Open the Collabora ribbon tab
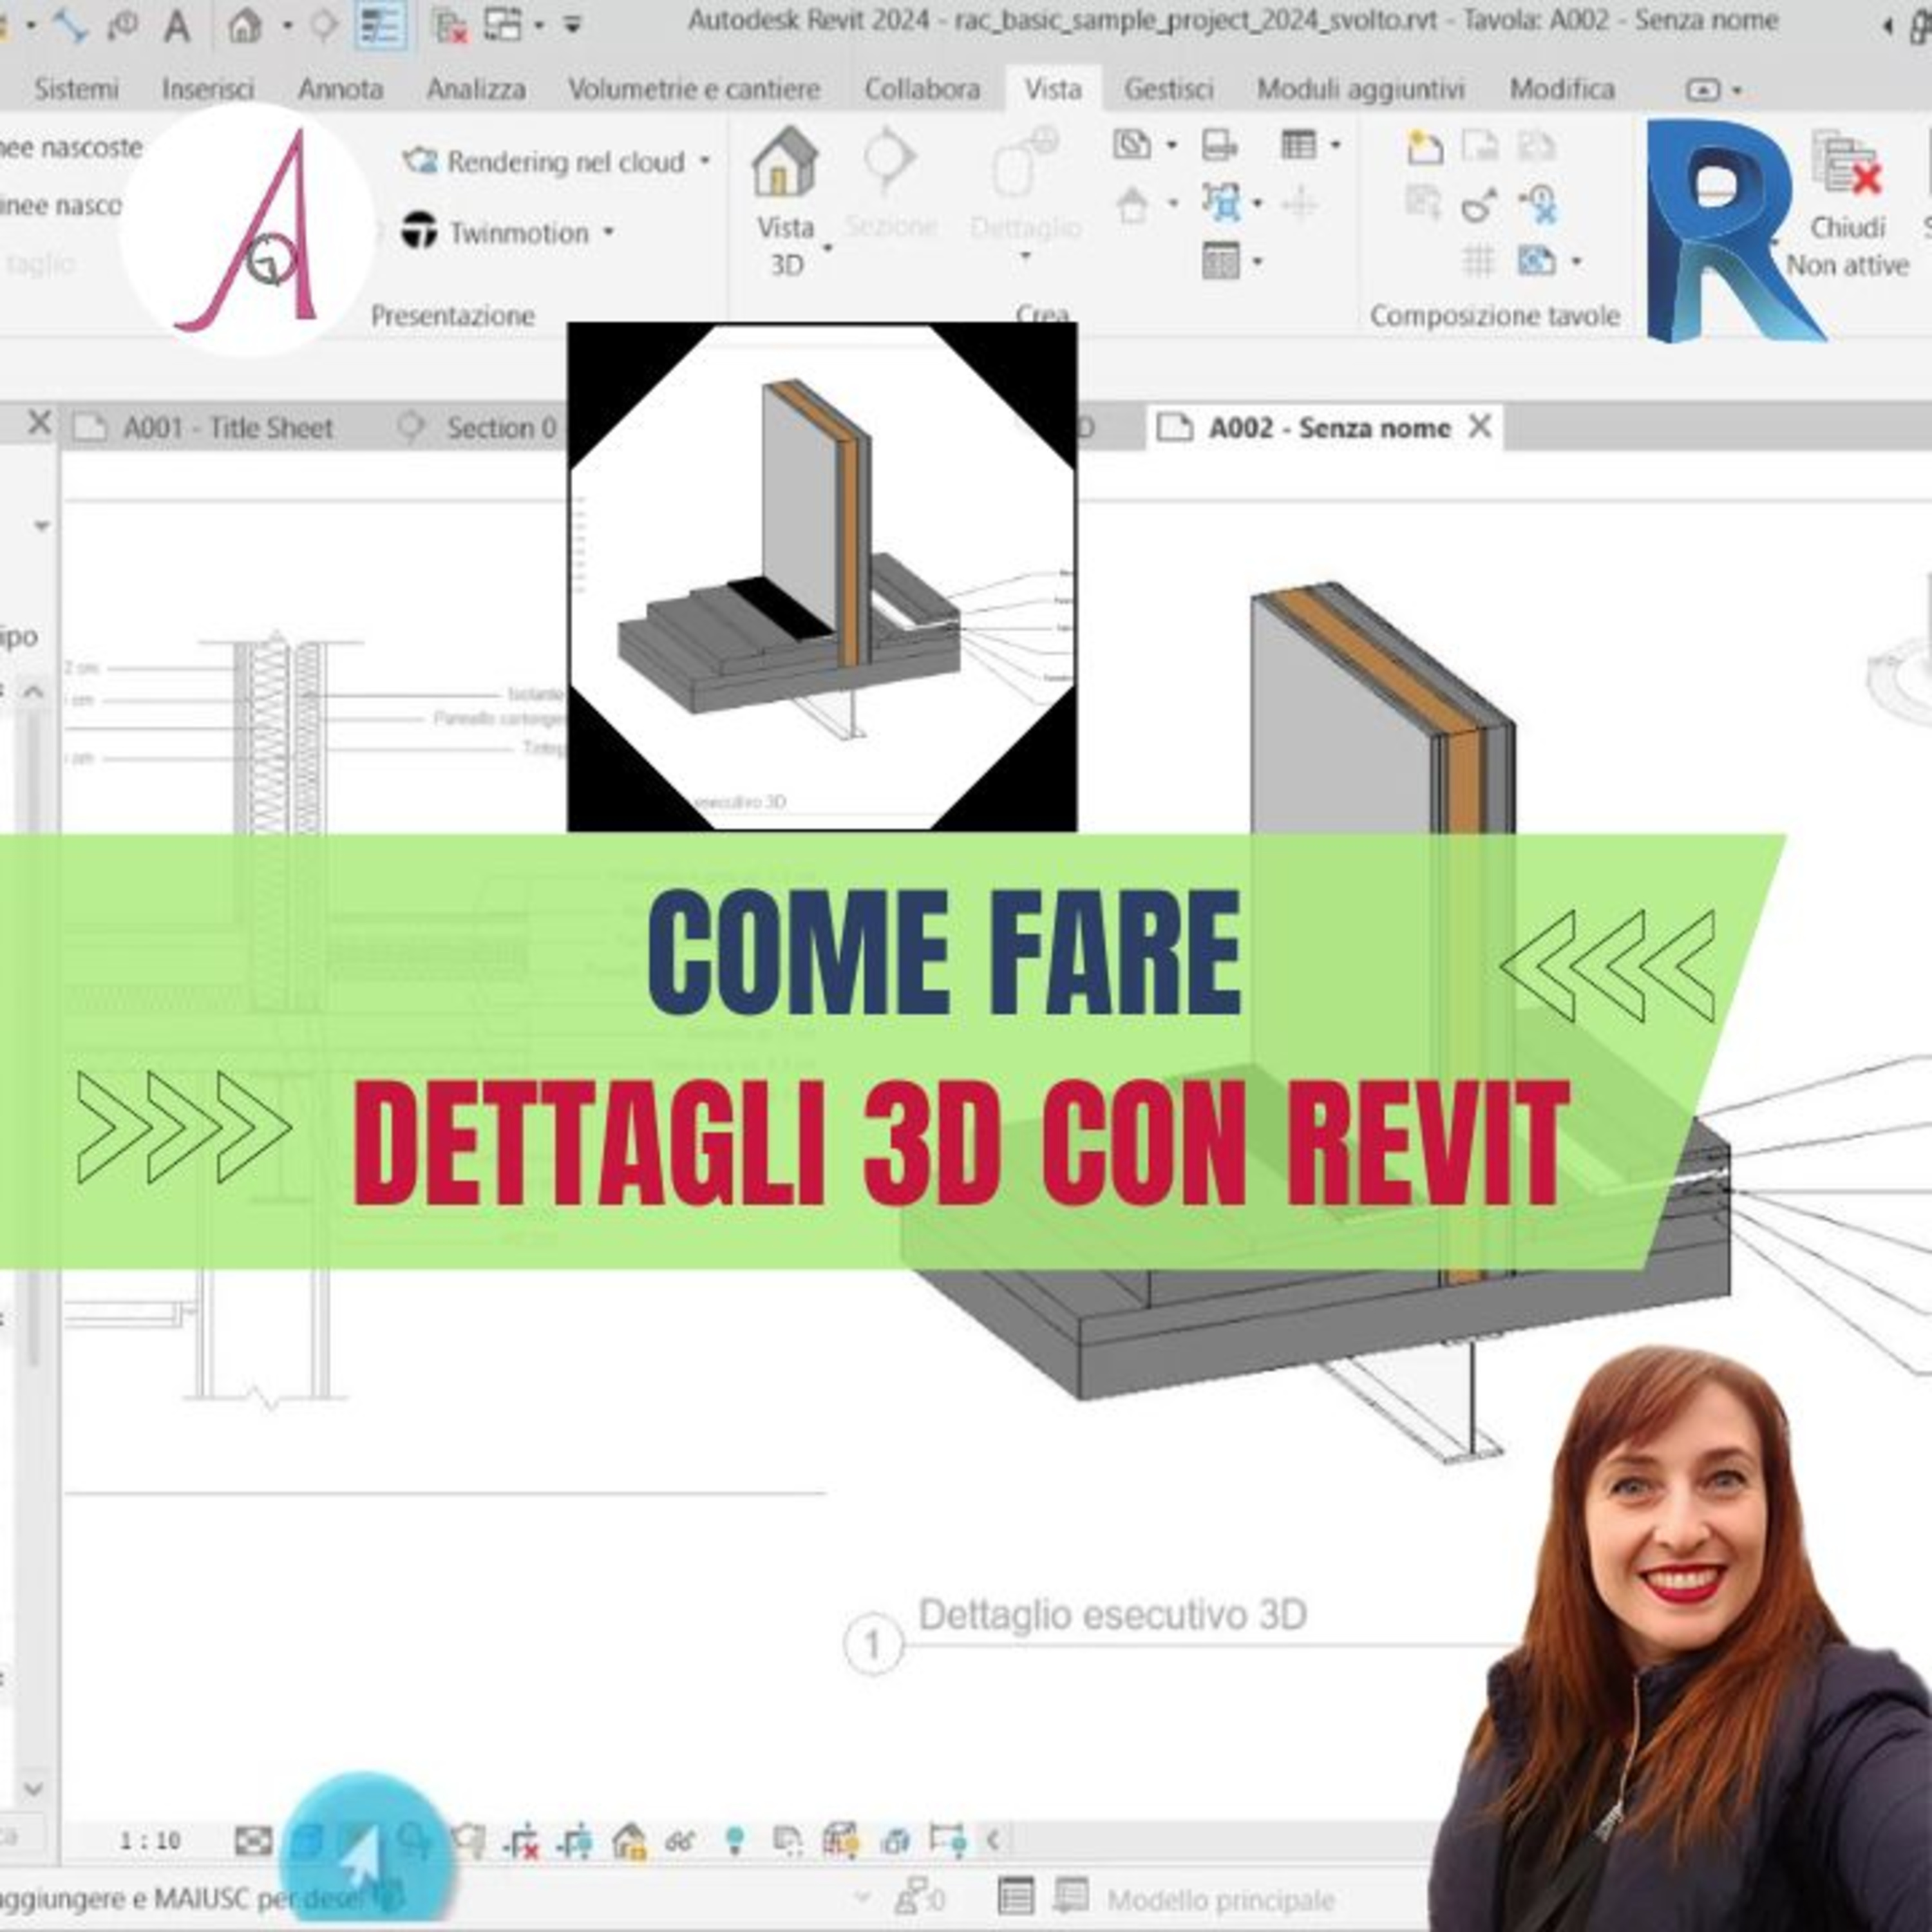Viewport: 1932px width, 1932px height. (922, 89)
